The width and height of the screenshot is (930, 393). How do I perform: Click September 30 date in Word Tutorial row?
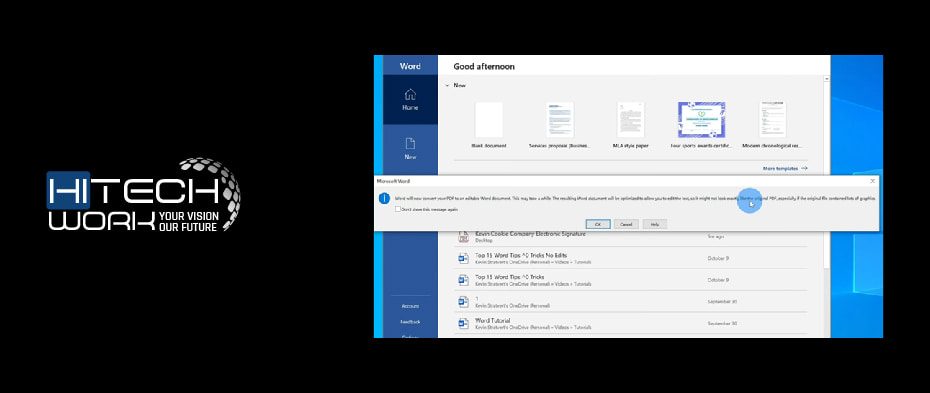722,324
